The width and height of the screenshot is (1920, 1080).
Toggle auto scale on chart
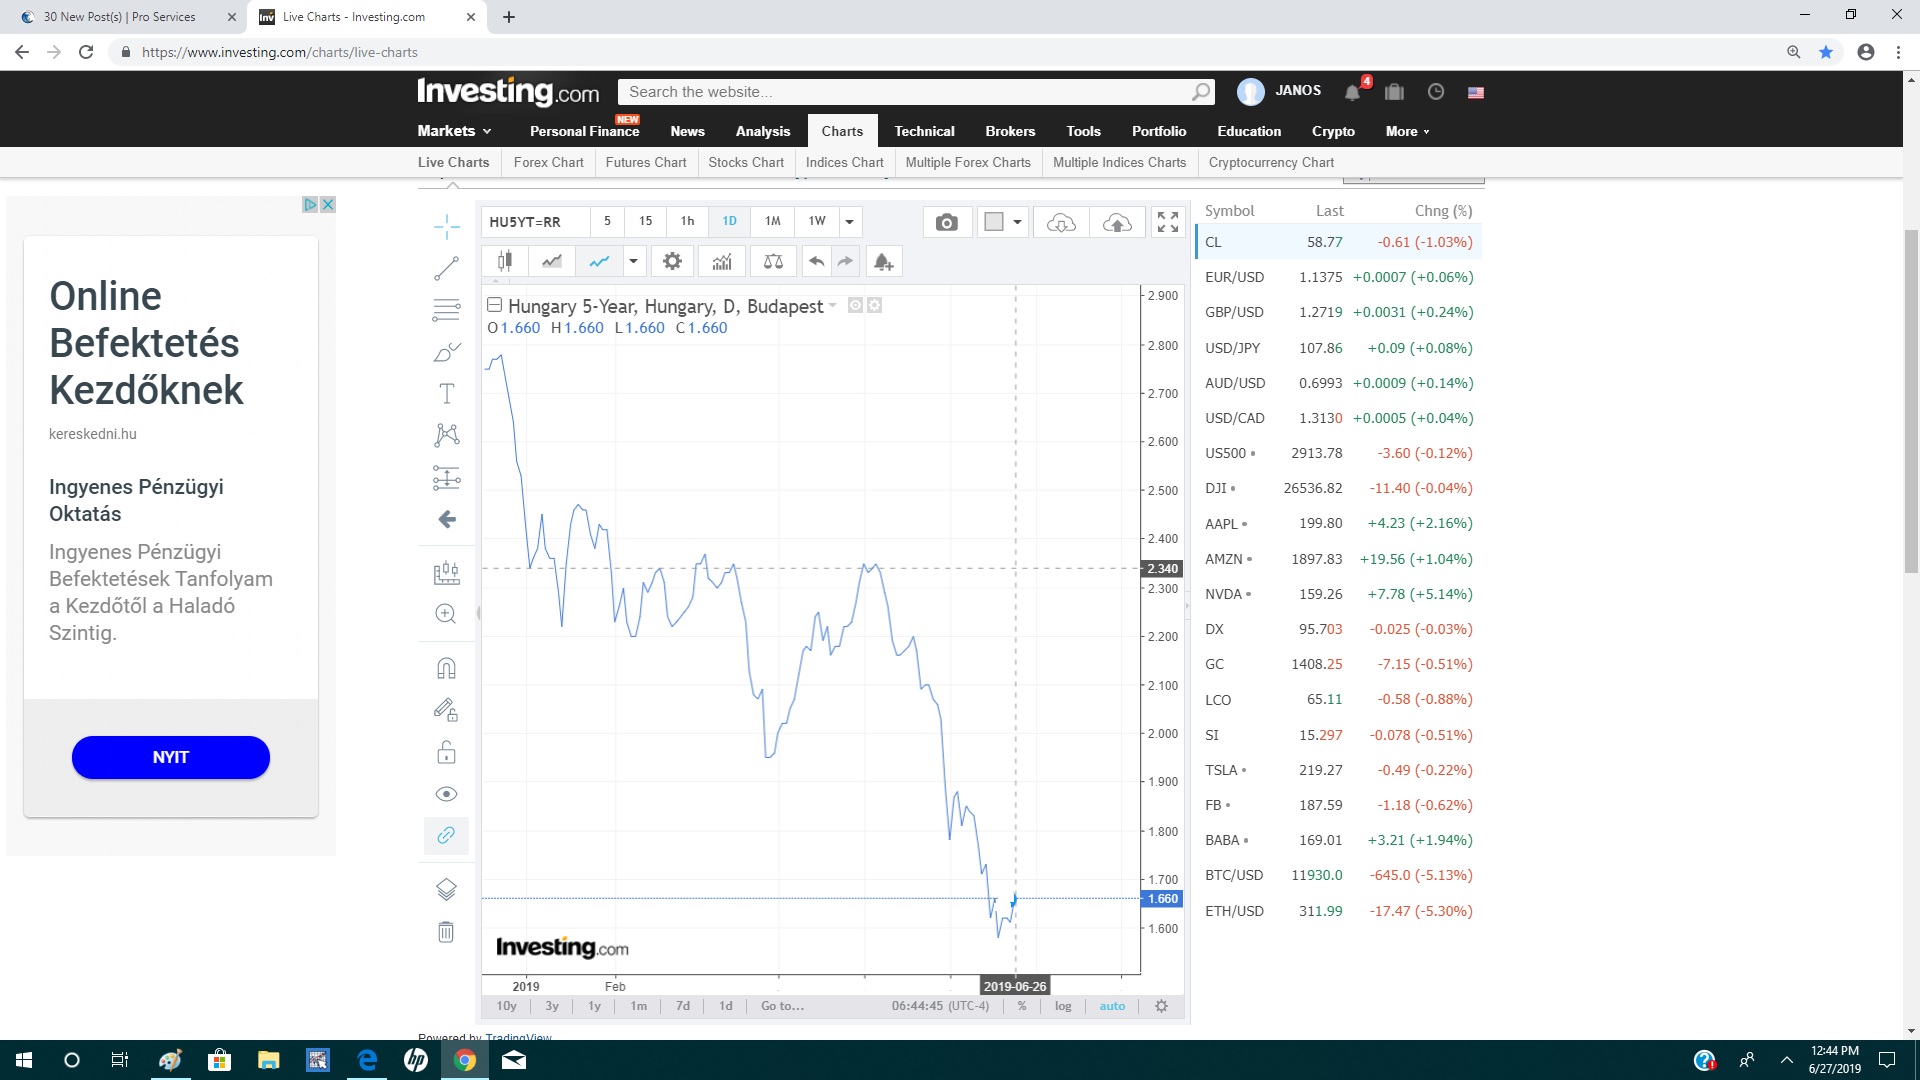click(x=1112, y=1006)
